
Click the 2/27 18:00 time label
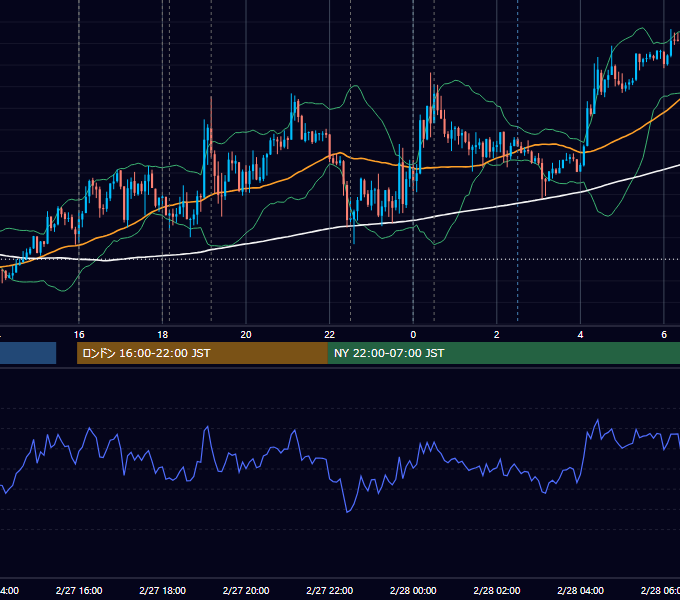(163, 590)
